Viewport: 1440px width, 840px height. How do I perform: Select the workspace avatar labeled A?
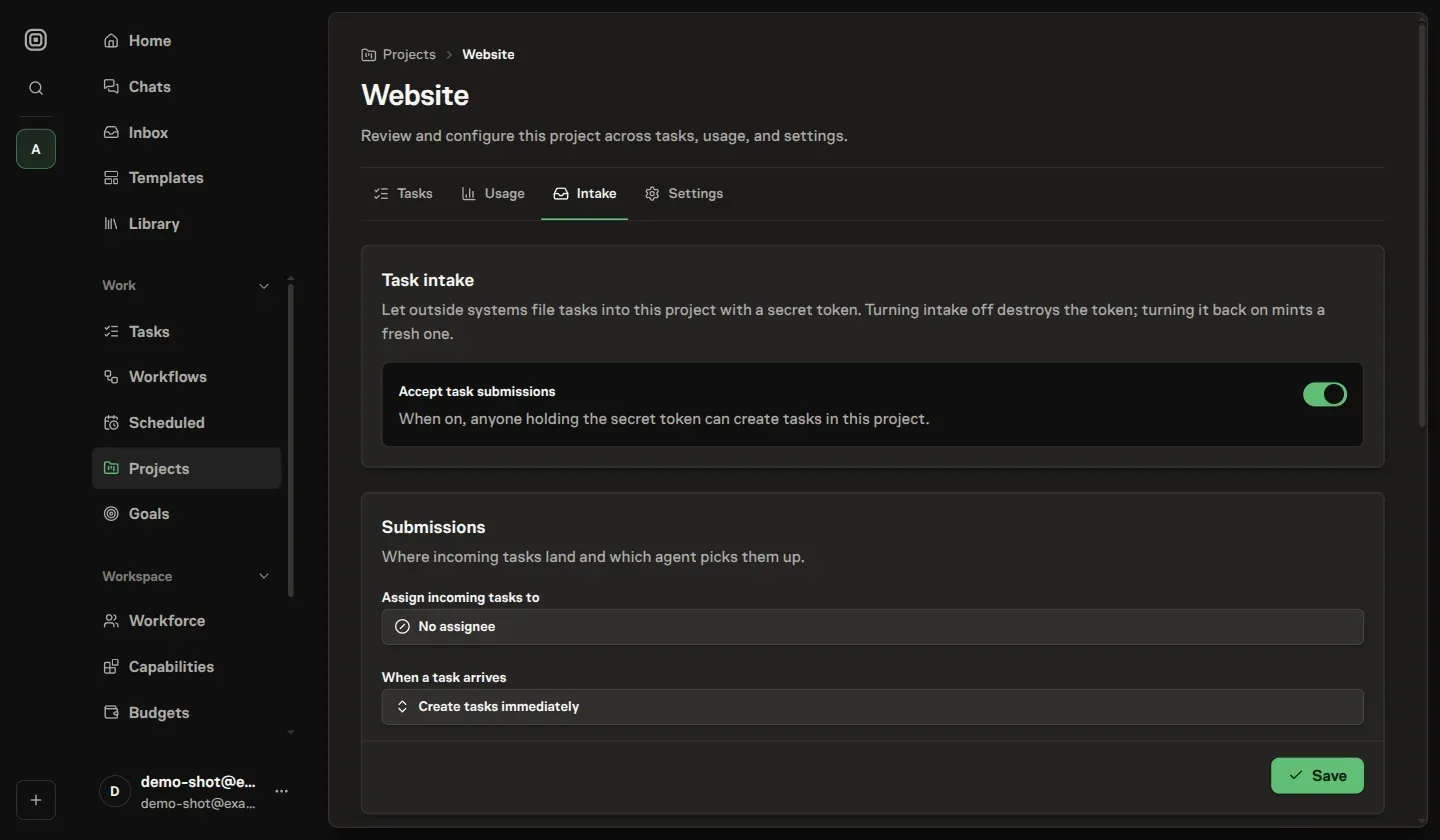(36, 149)
